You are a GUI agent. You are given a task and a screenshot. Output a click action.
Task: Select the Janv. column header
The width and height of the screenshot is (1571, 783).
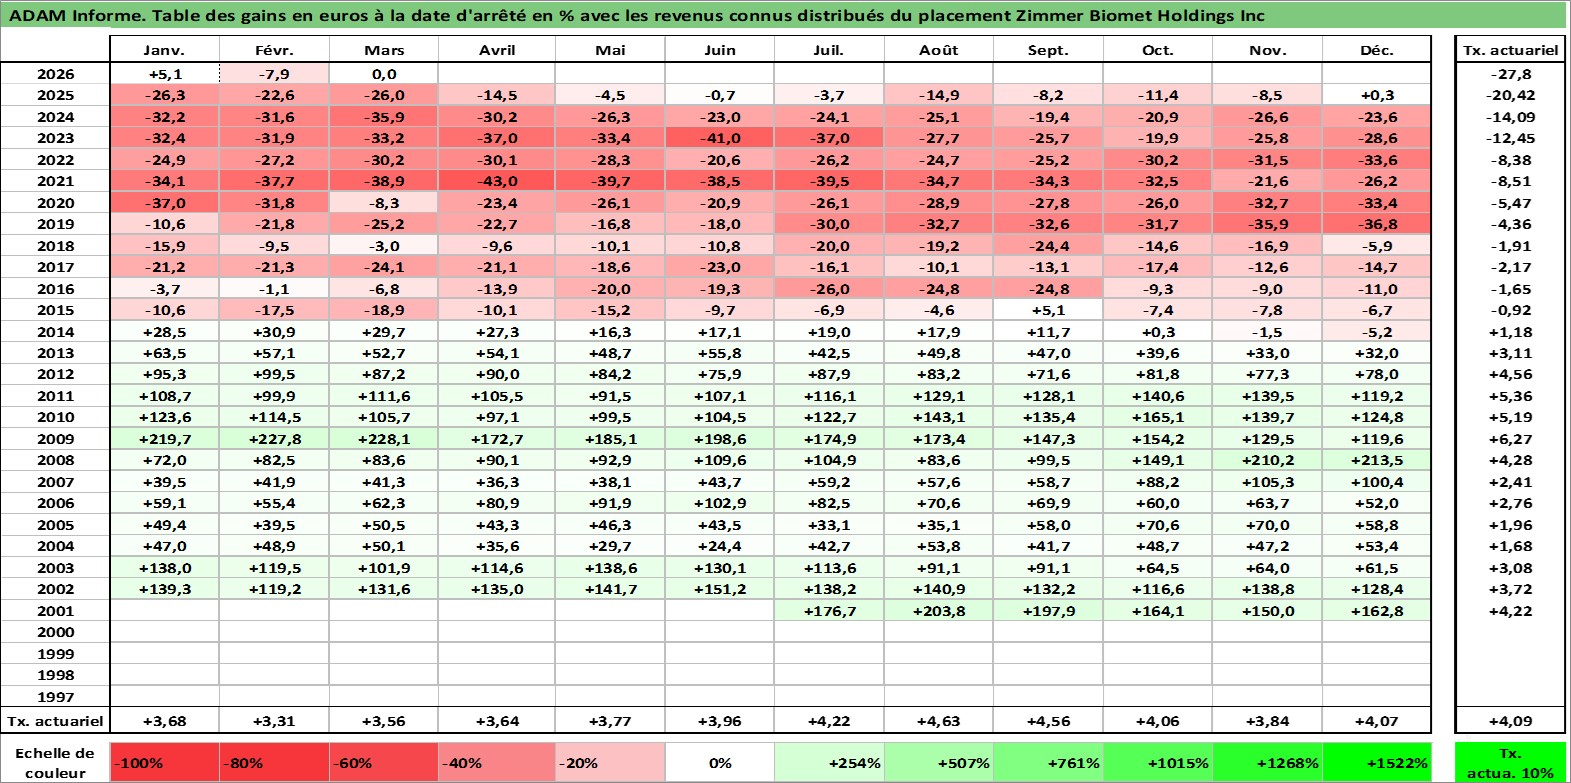click(164, 50)
